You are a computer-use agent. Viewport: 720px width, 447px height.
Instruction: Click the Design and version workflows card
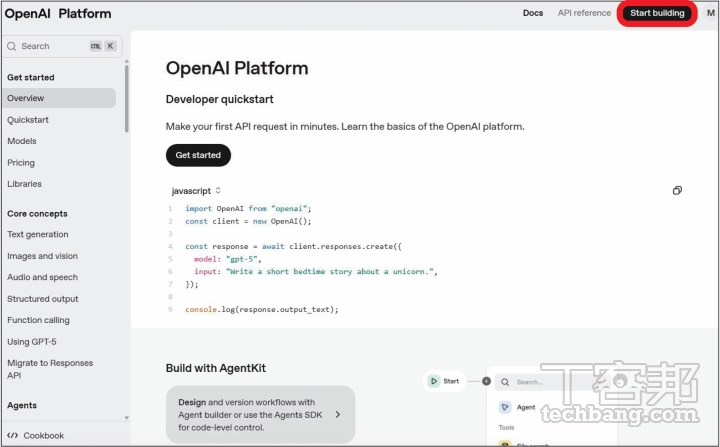tap(260, 414)
